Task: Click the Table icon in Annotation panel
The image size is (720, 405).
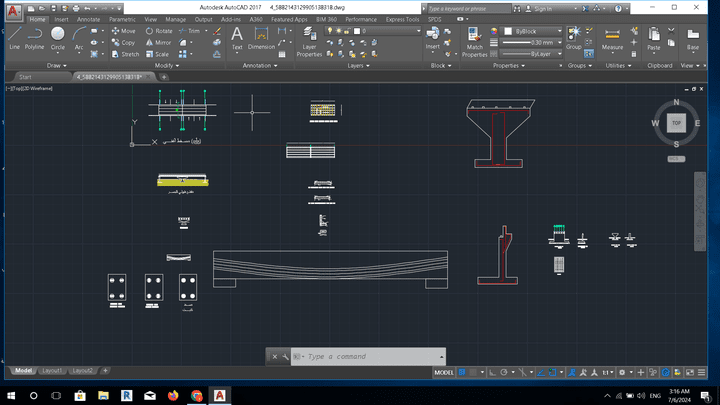Action: [x=282, y=54]
